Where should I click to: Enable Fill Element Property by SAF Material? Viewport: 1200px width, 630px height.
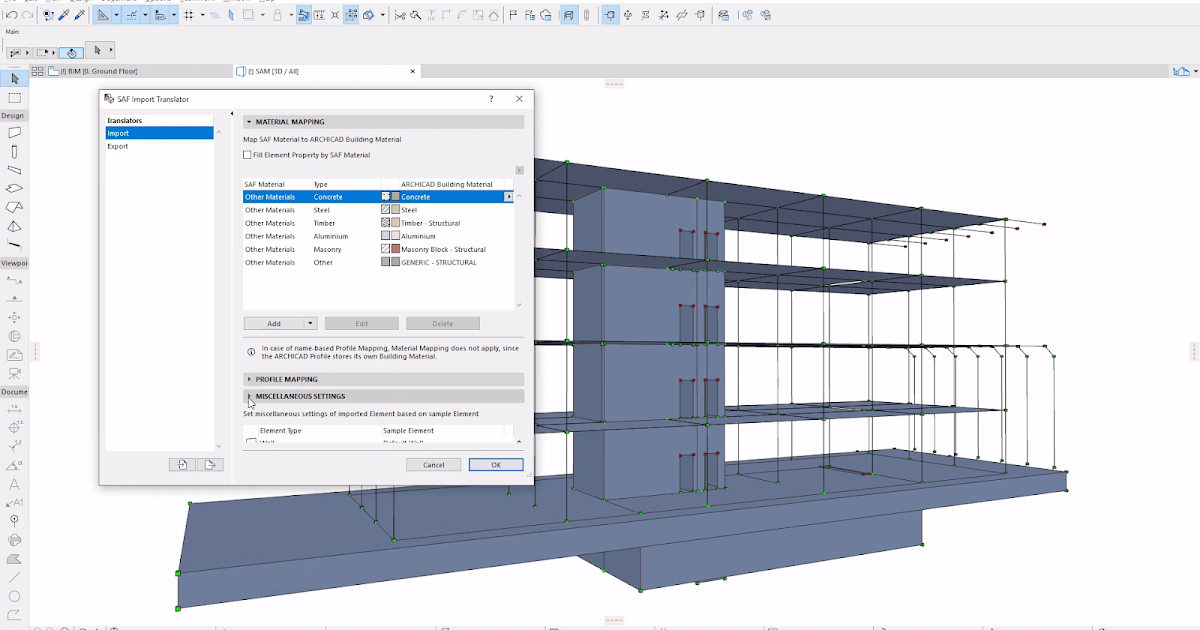(248, 155)
